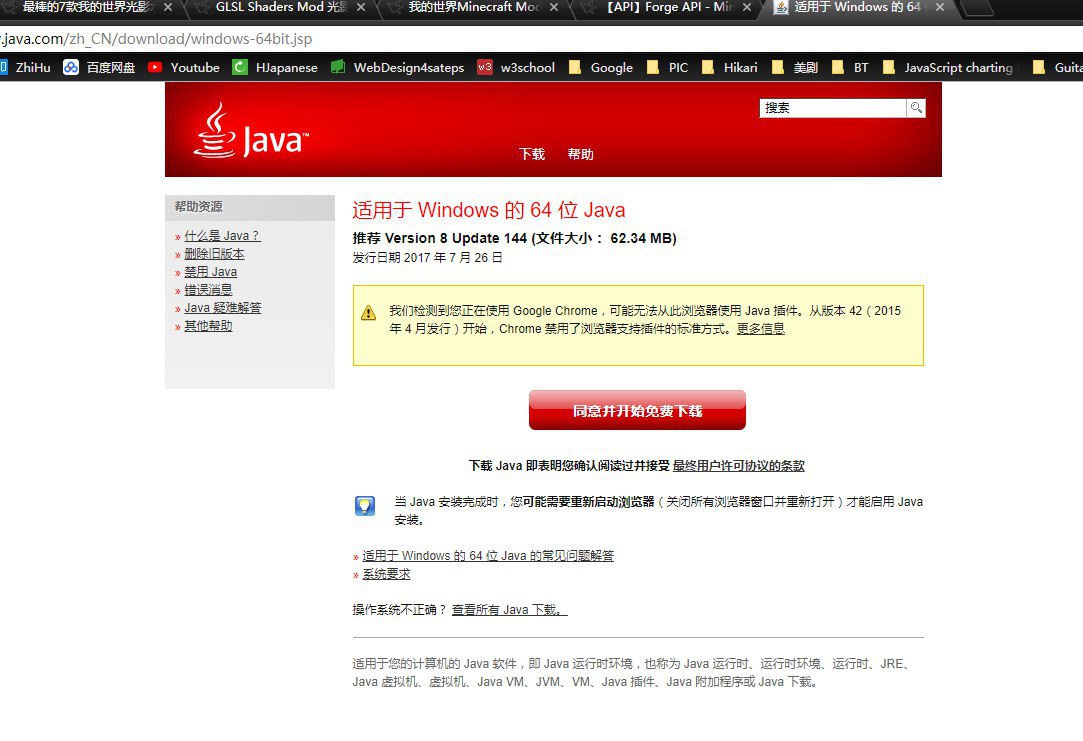Close the GLSL Shaders Mod tab
Screen dimensions: 1083x741
361,8
